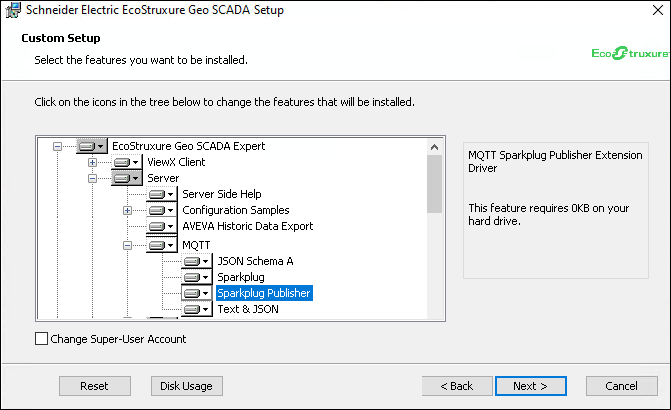The height and width of the screenshot is (410, 671).
Task: Click the Disk Usage button
Action: click(x=185, y=386)
